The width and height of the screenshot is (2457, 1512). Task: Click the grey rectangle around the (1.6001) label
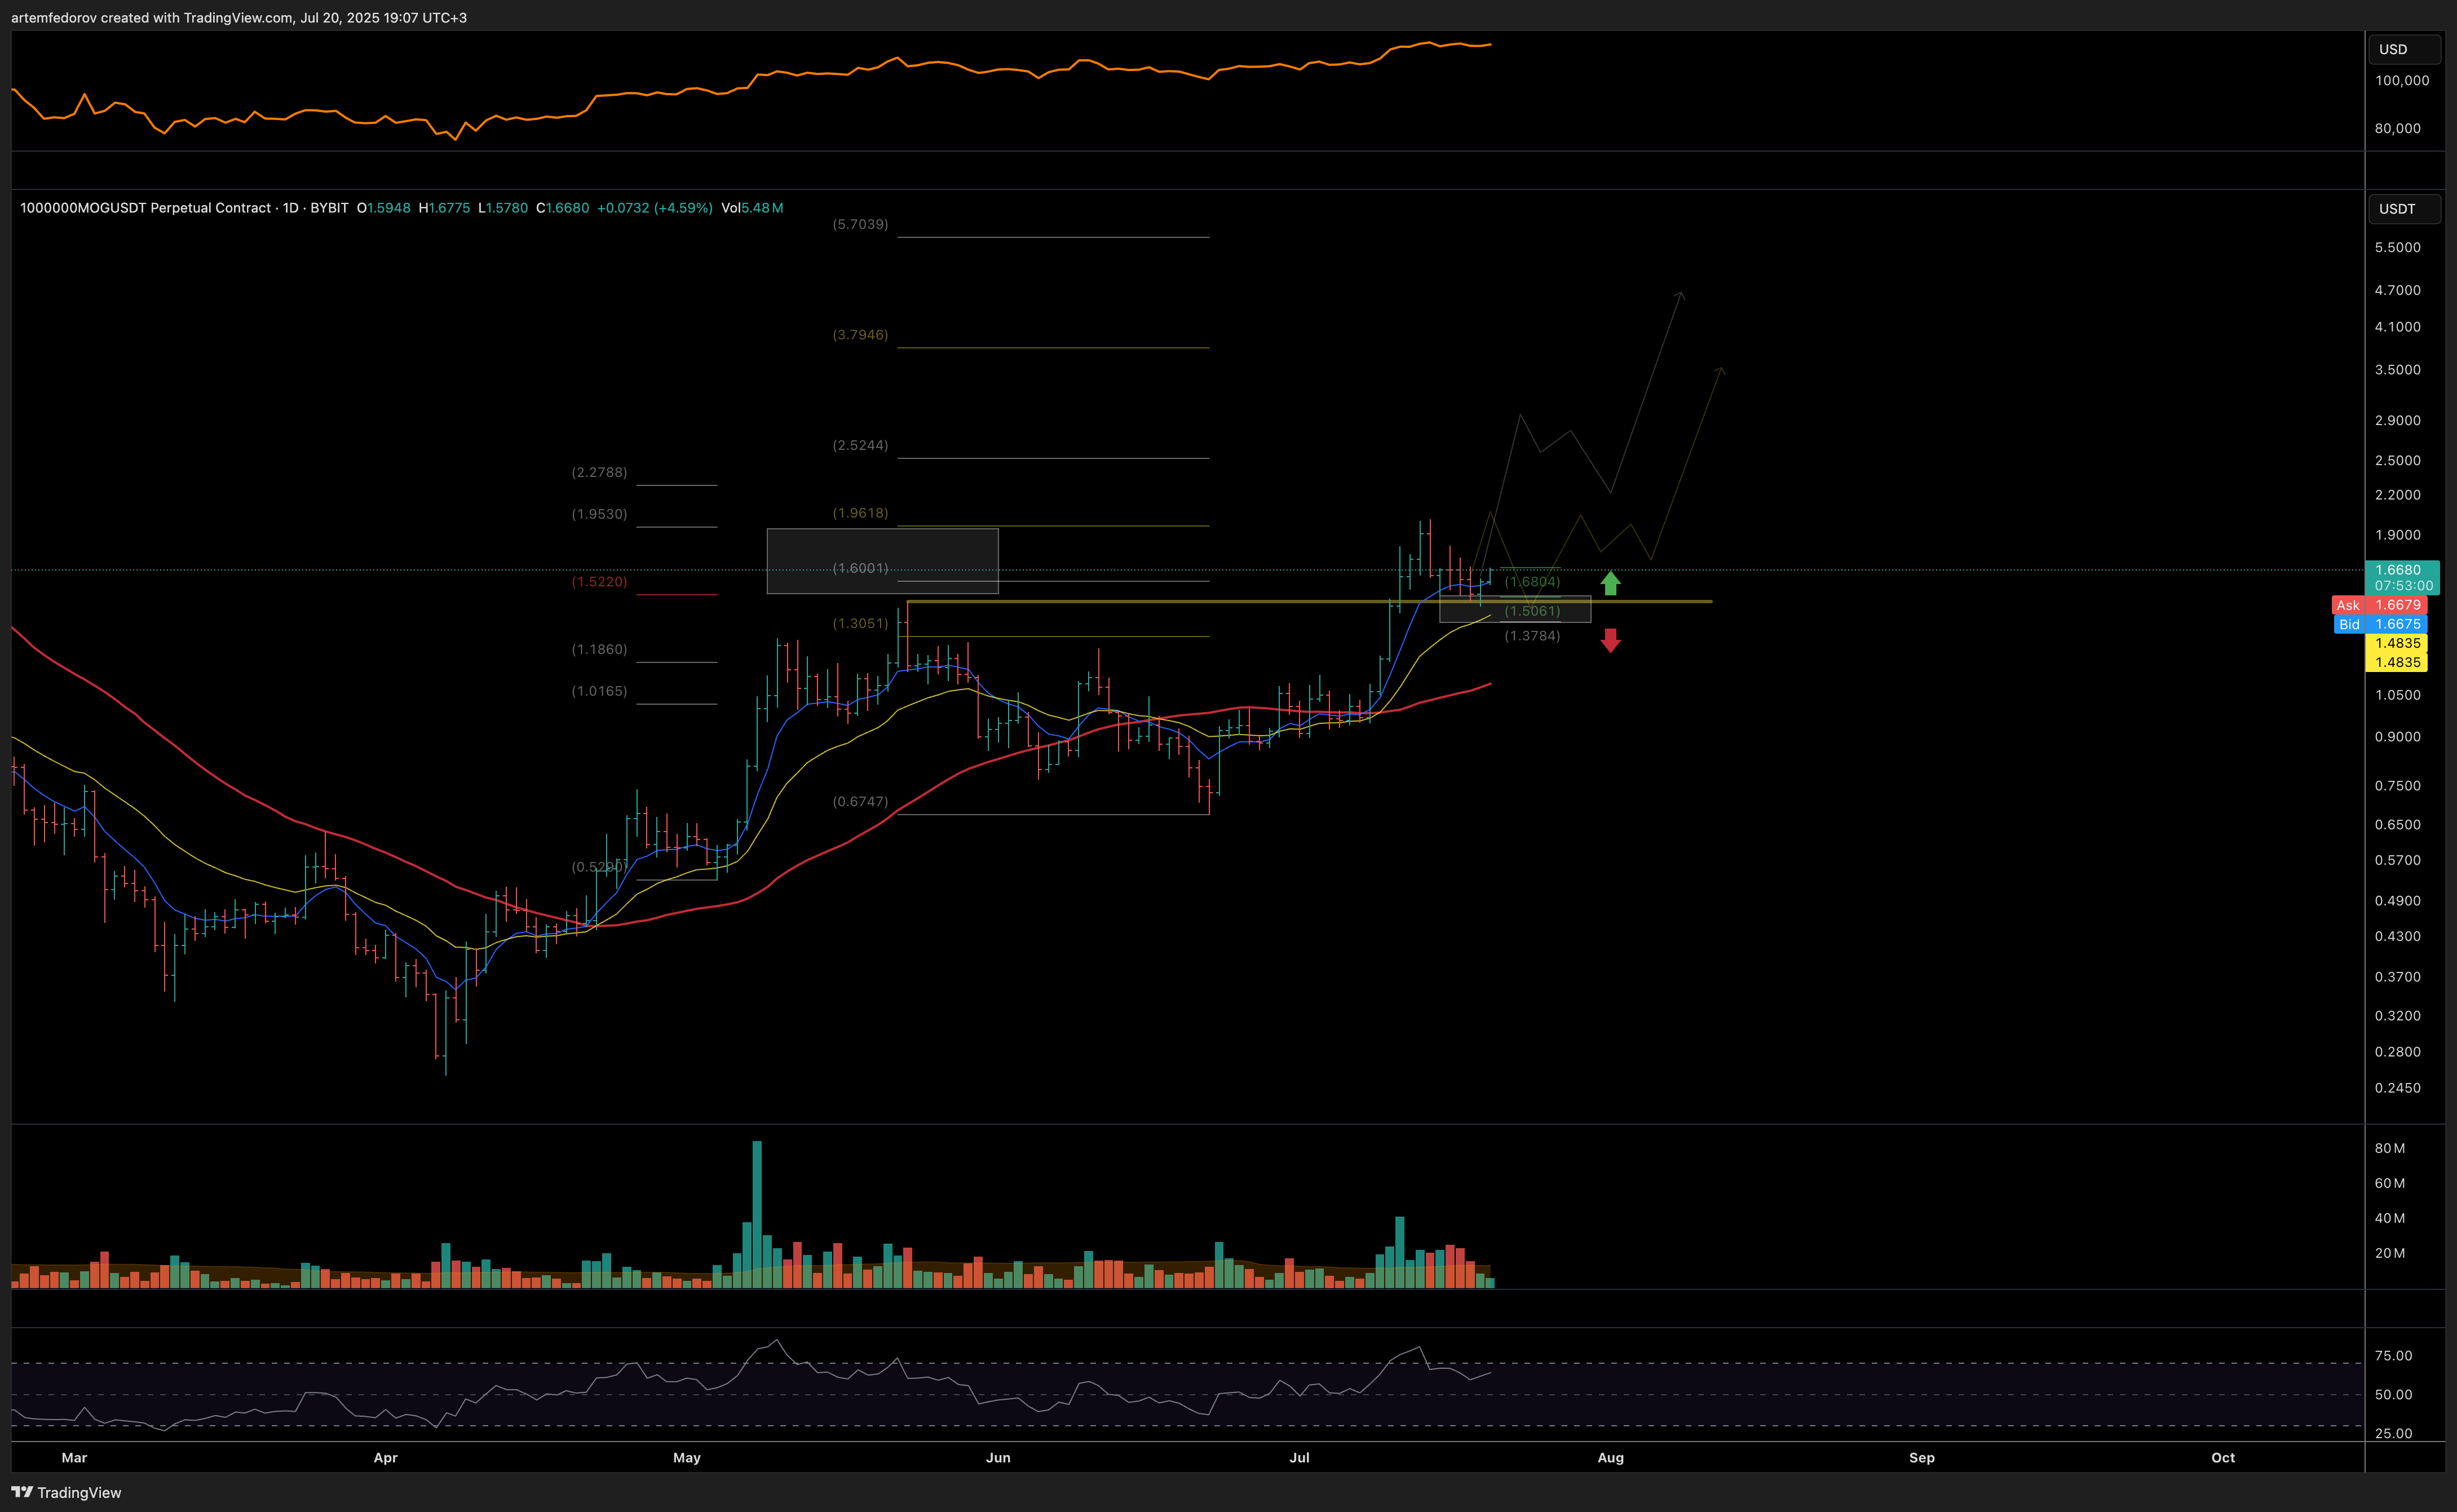tap(882, 561)
